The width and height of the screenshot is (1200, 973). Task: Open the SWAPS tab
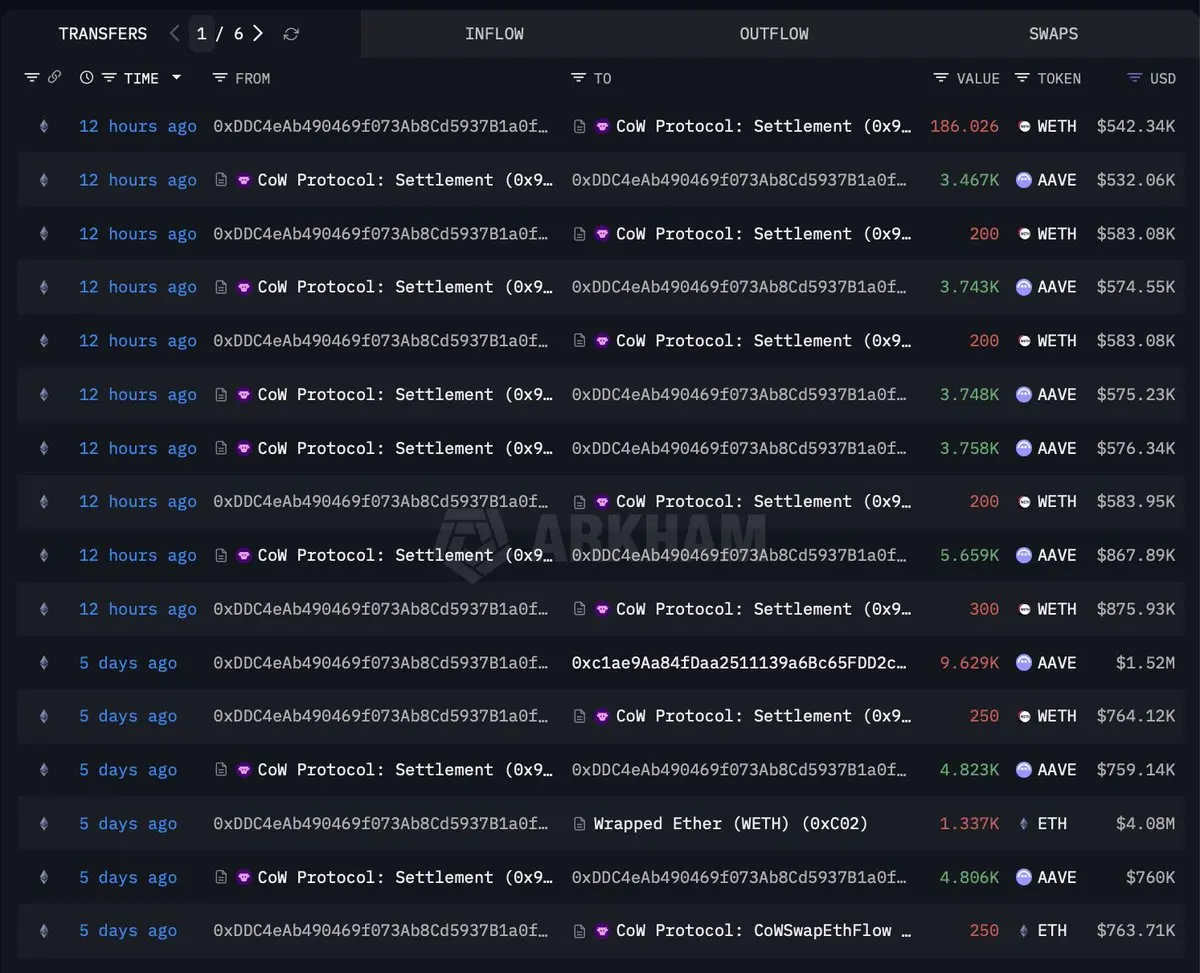(1054, 34)
